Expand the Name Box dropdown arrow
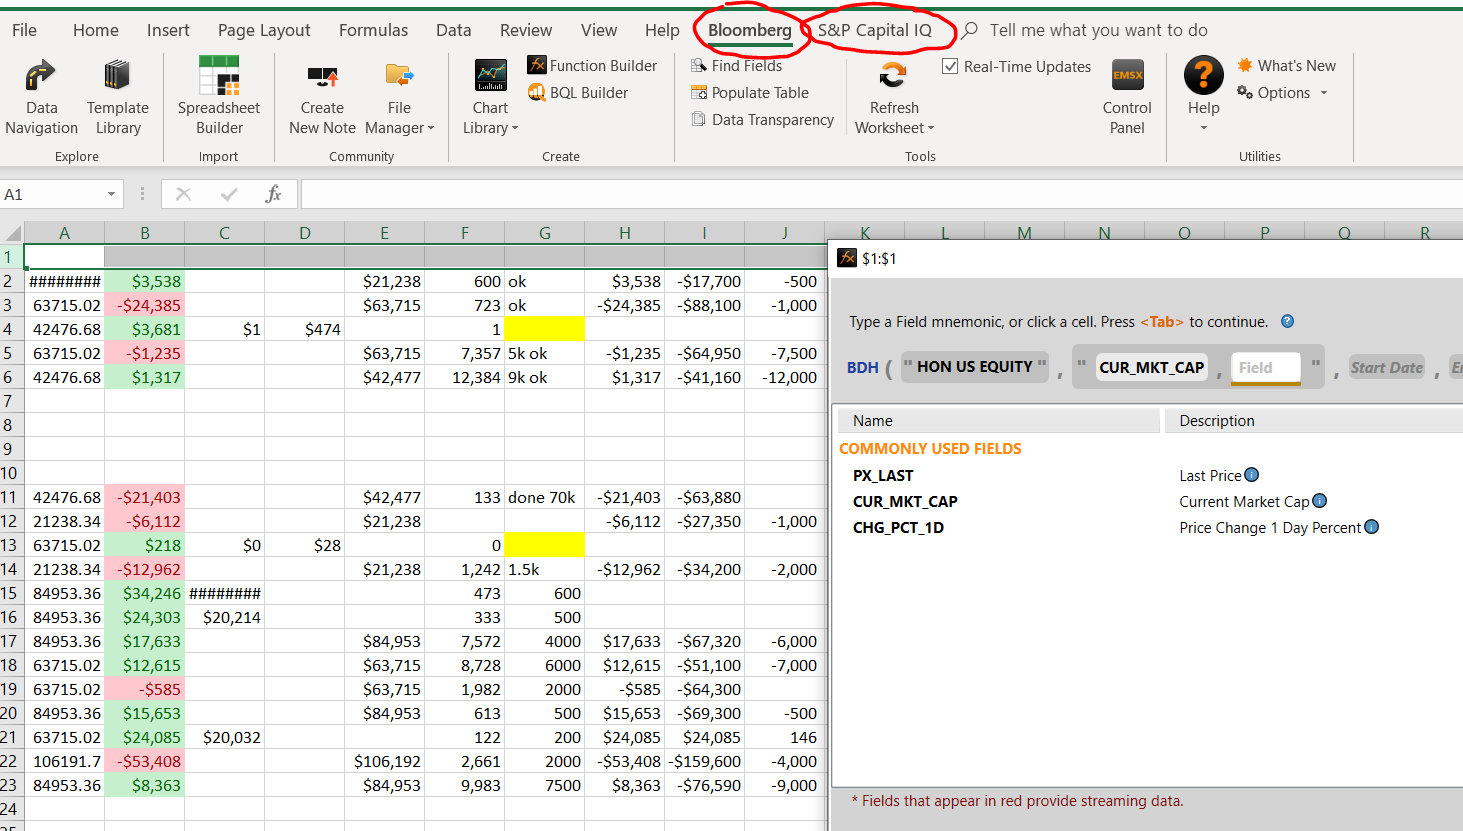Screen dimensions: 1463x831 111,194
